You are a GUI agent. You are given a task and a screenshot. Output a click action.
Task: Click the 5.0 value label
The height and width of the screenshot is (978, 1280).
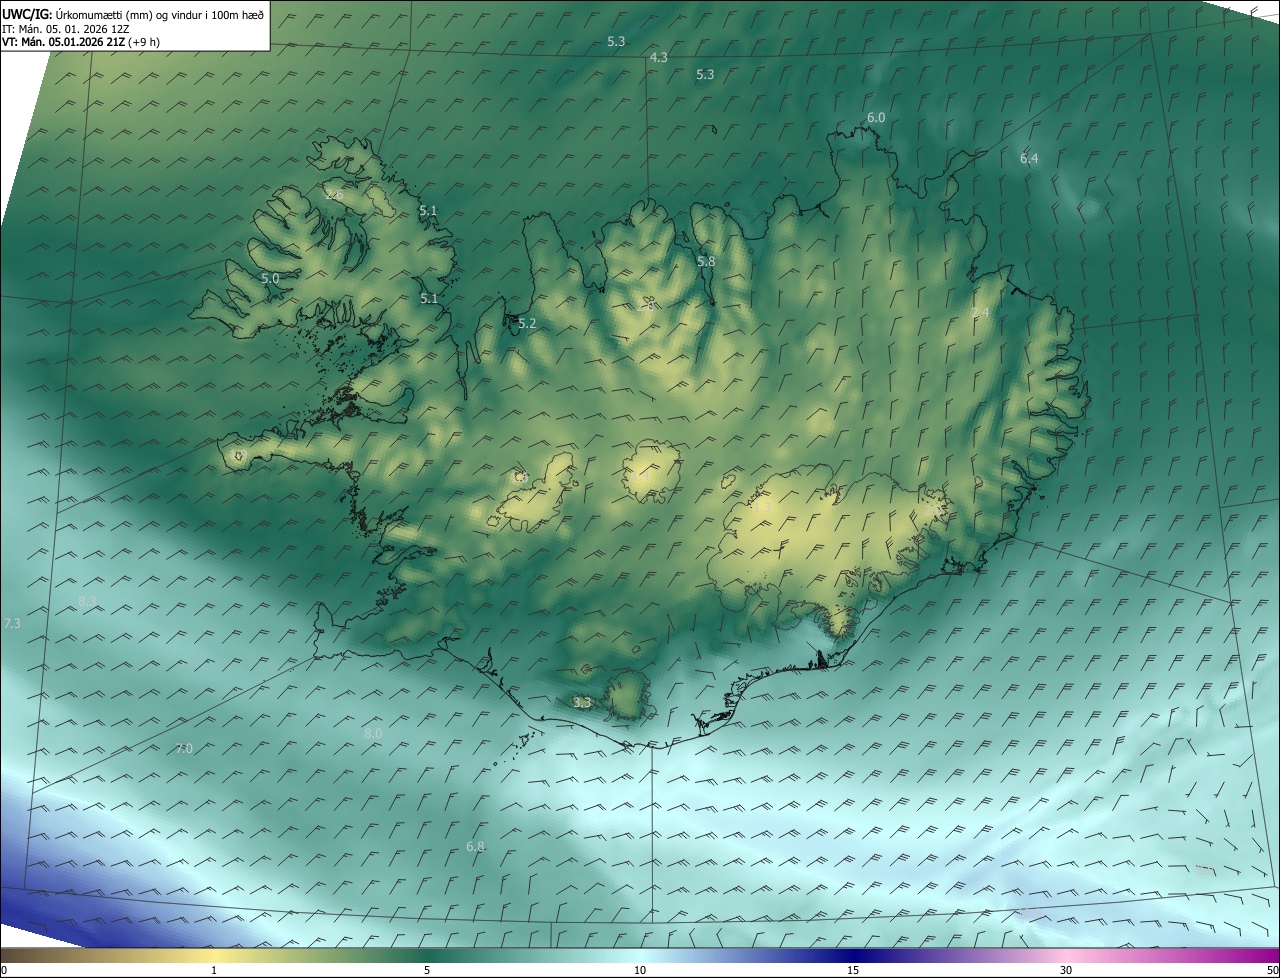[x=270, y=278]
